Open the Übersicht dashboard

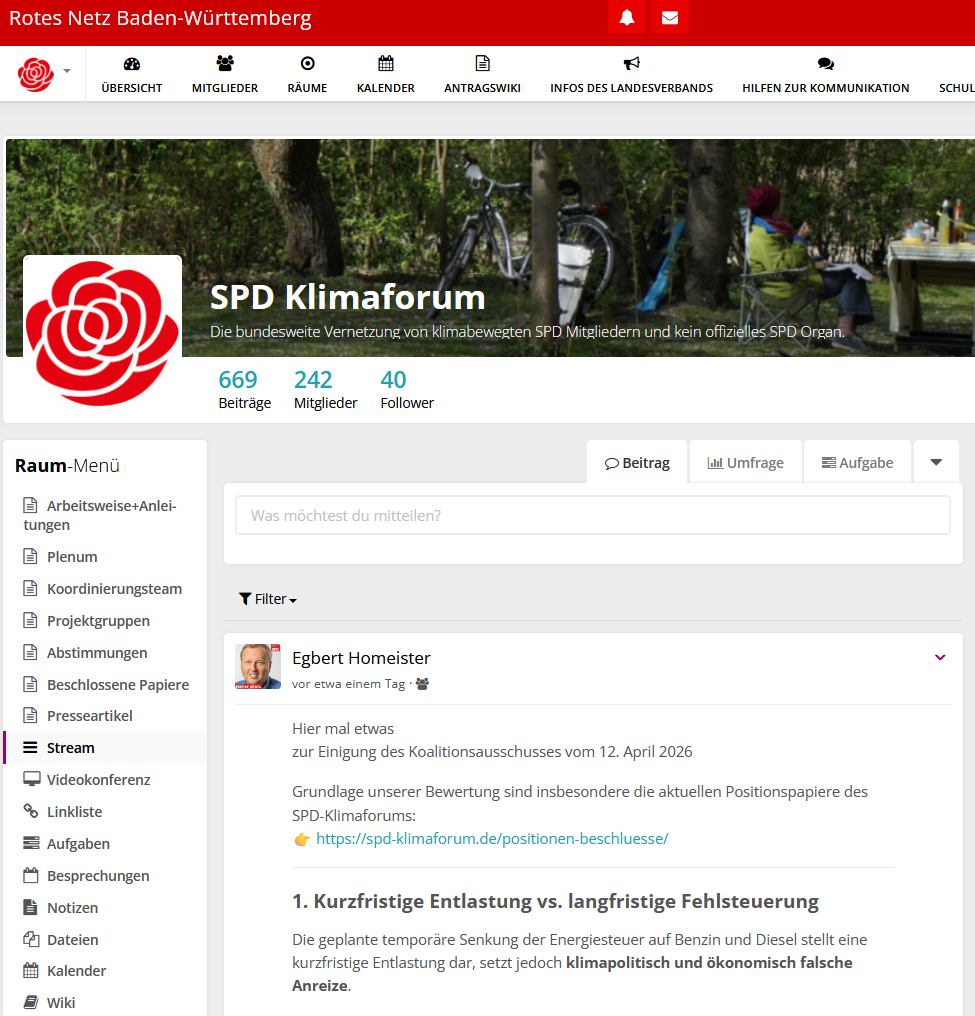coord(131,75)
